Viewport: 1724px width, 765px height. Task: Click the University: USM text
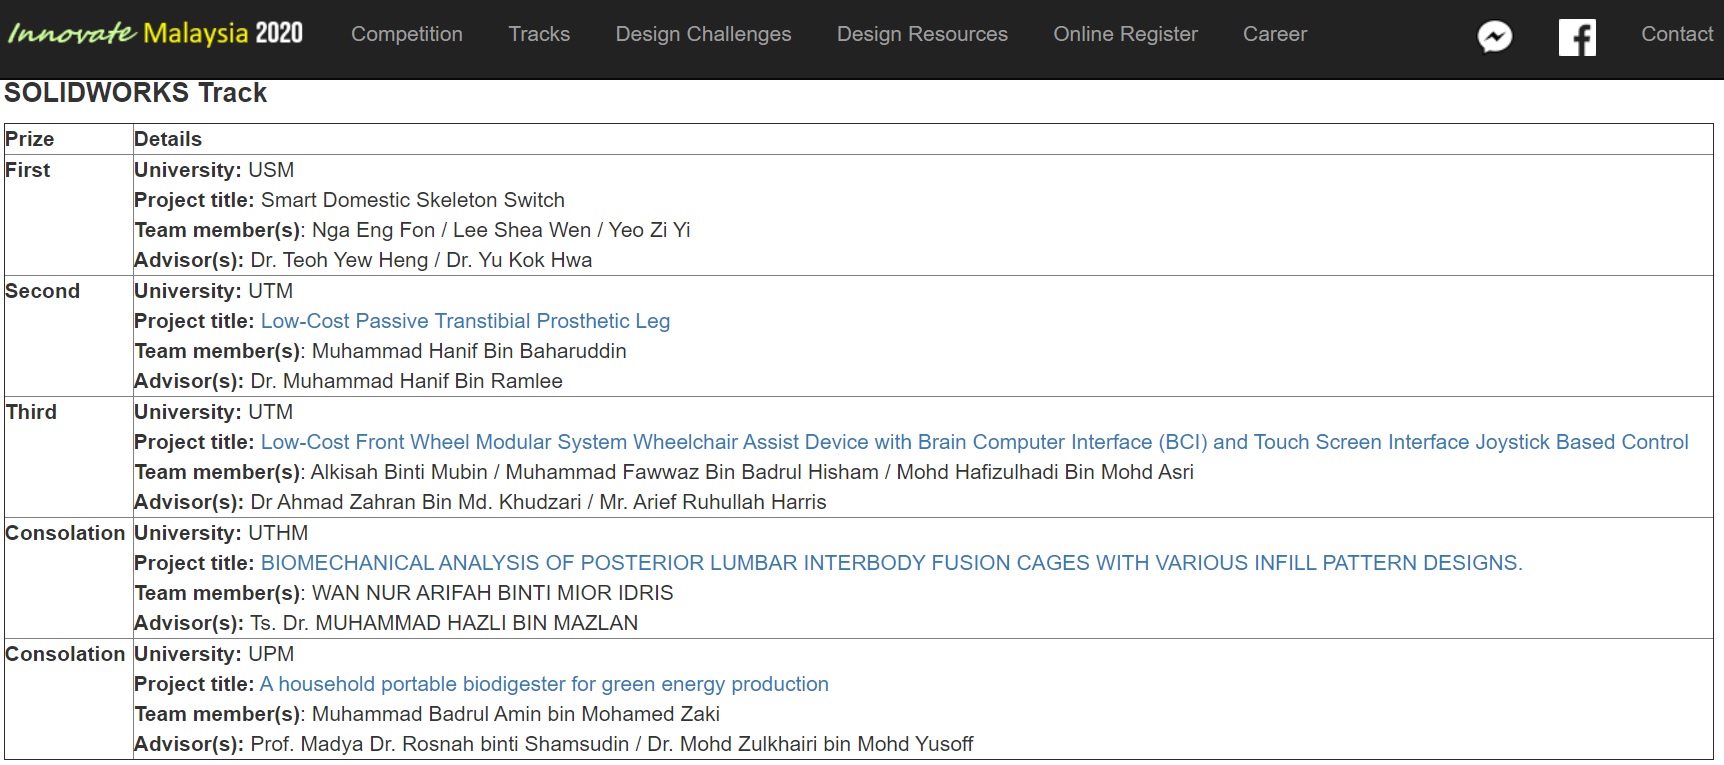coord(214,170)
